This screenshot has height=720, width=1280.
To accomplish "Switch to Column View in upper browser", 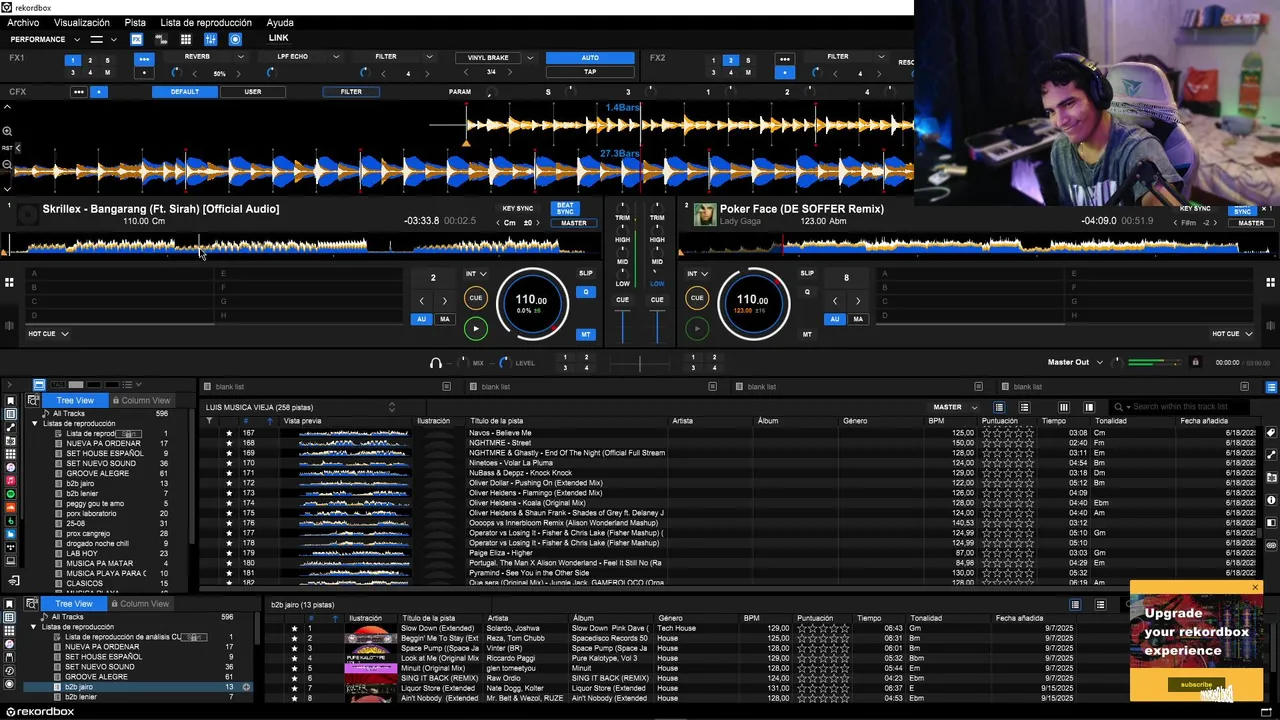I will coord(141,400).
